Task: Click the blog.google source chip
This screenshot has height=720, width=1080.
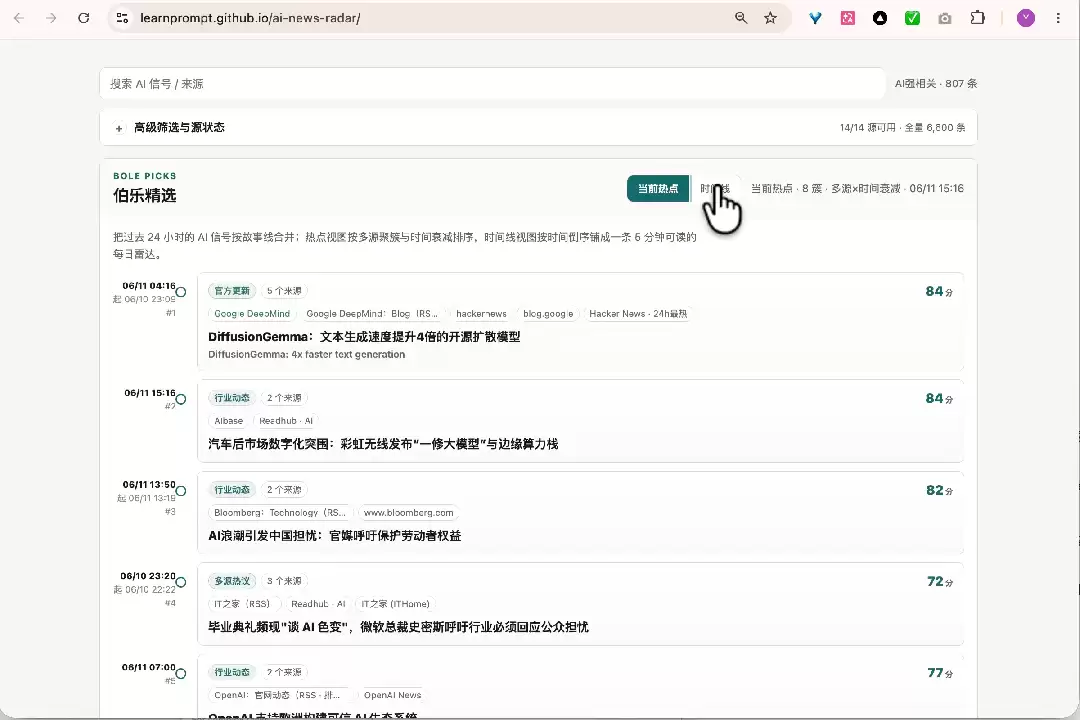Action: 548,313
